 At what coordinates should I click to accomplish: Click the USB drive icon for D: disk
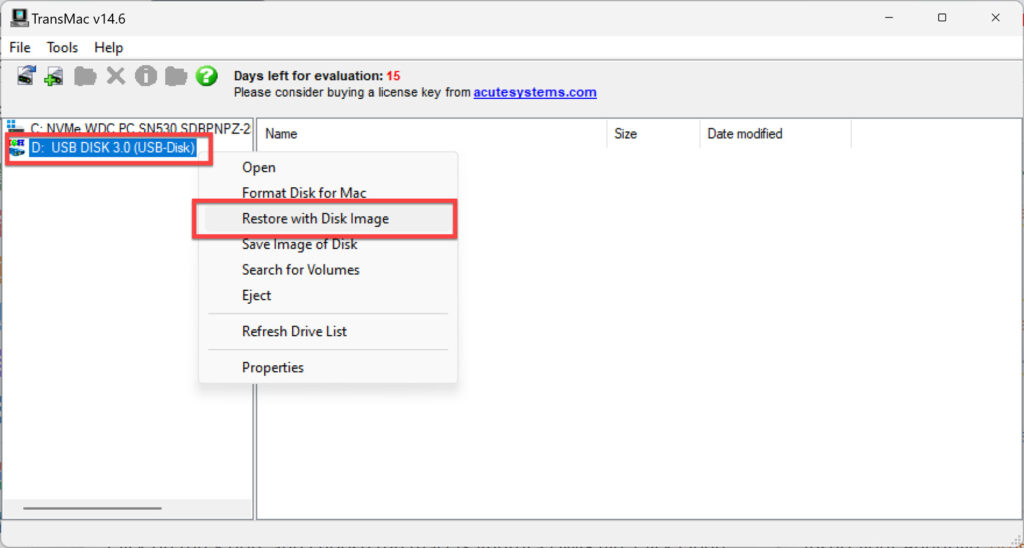coord(18,148)
